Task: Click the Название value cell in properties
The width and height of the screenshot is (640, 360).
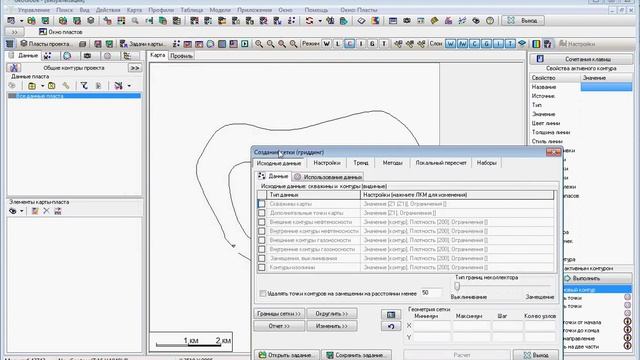Action: 606,87
